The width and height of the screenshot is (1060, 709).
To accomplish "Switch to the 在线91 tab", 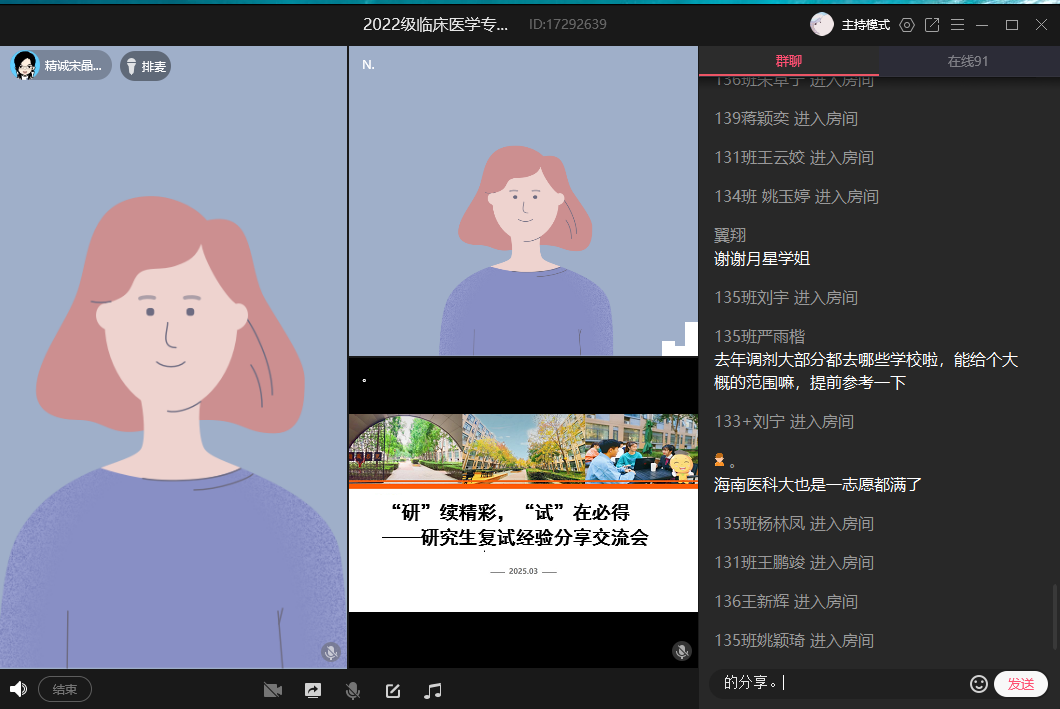I will point(968,61).
